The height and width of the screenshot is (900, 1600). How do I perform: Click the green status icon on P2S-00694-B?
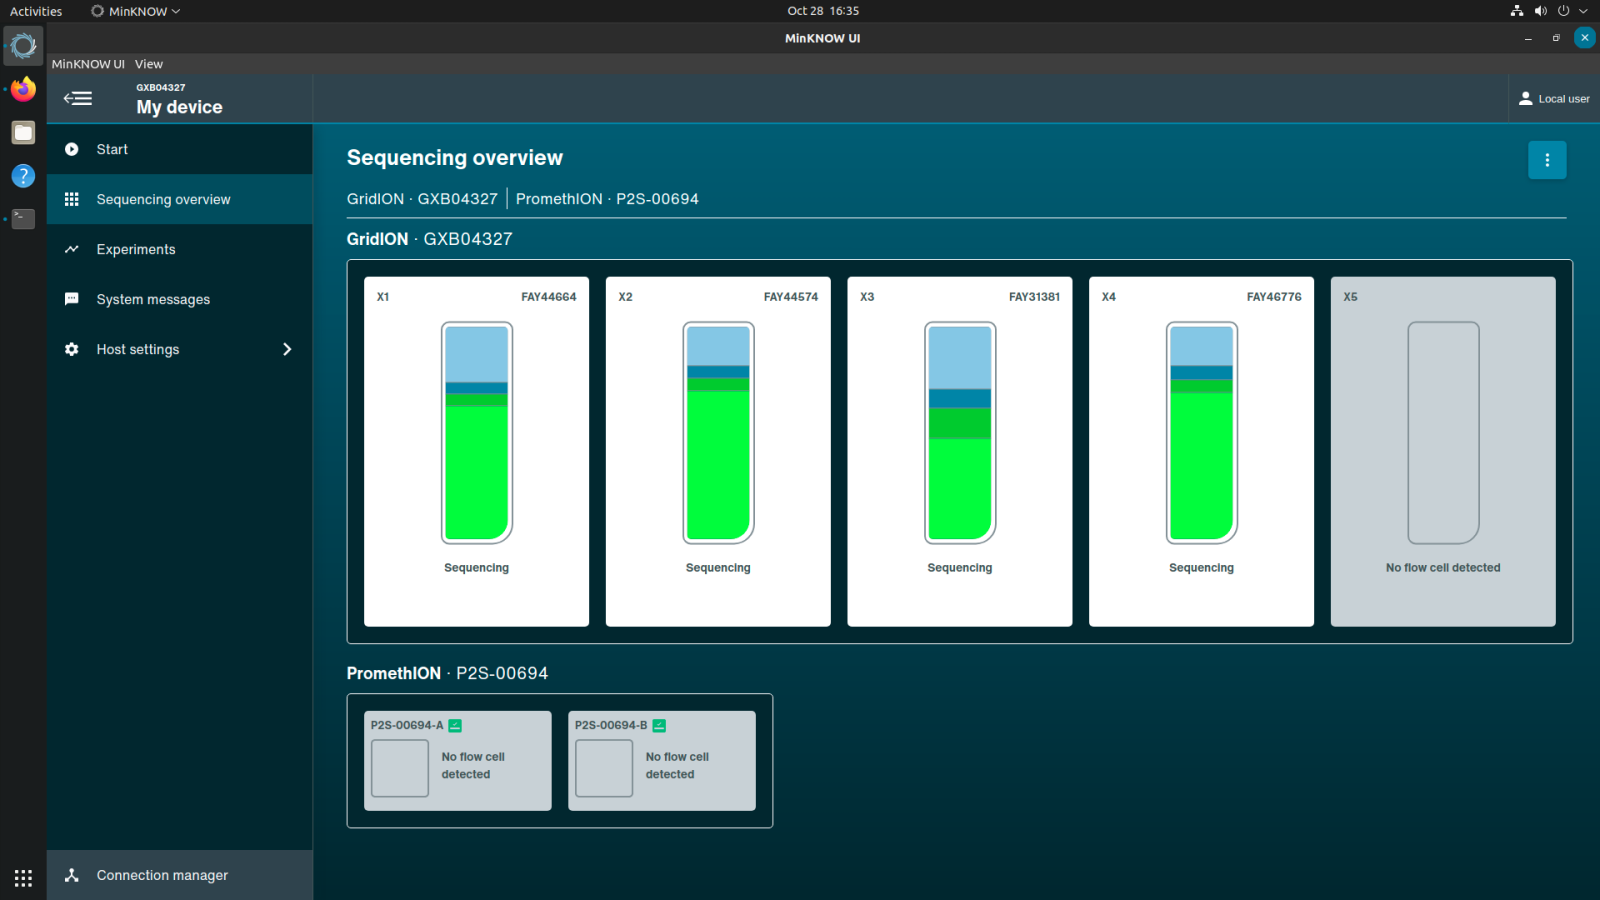659,725
